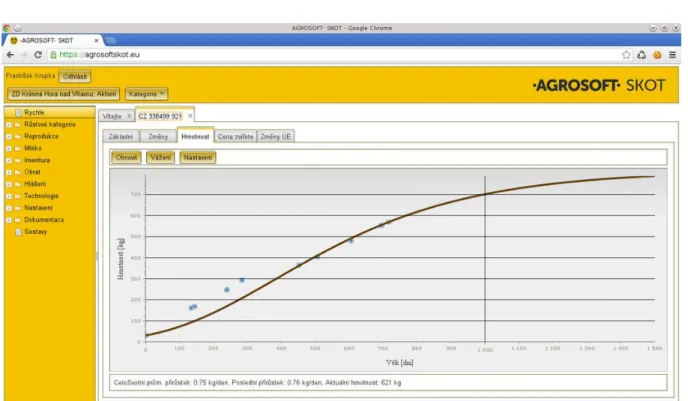Click the Reprodukce folder icon

tap(18, 136)
